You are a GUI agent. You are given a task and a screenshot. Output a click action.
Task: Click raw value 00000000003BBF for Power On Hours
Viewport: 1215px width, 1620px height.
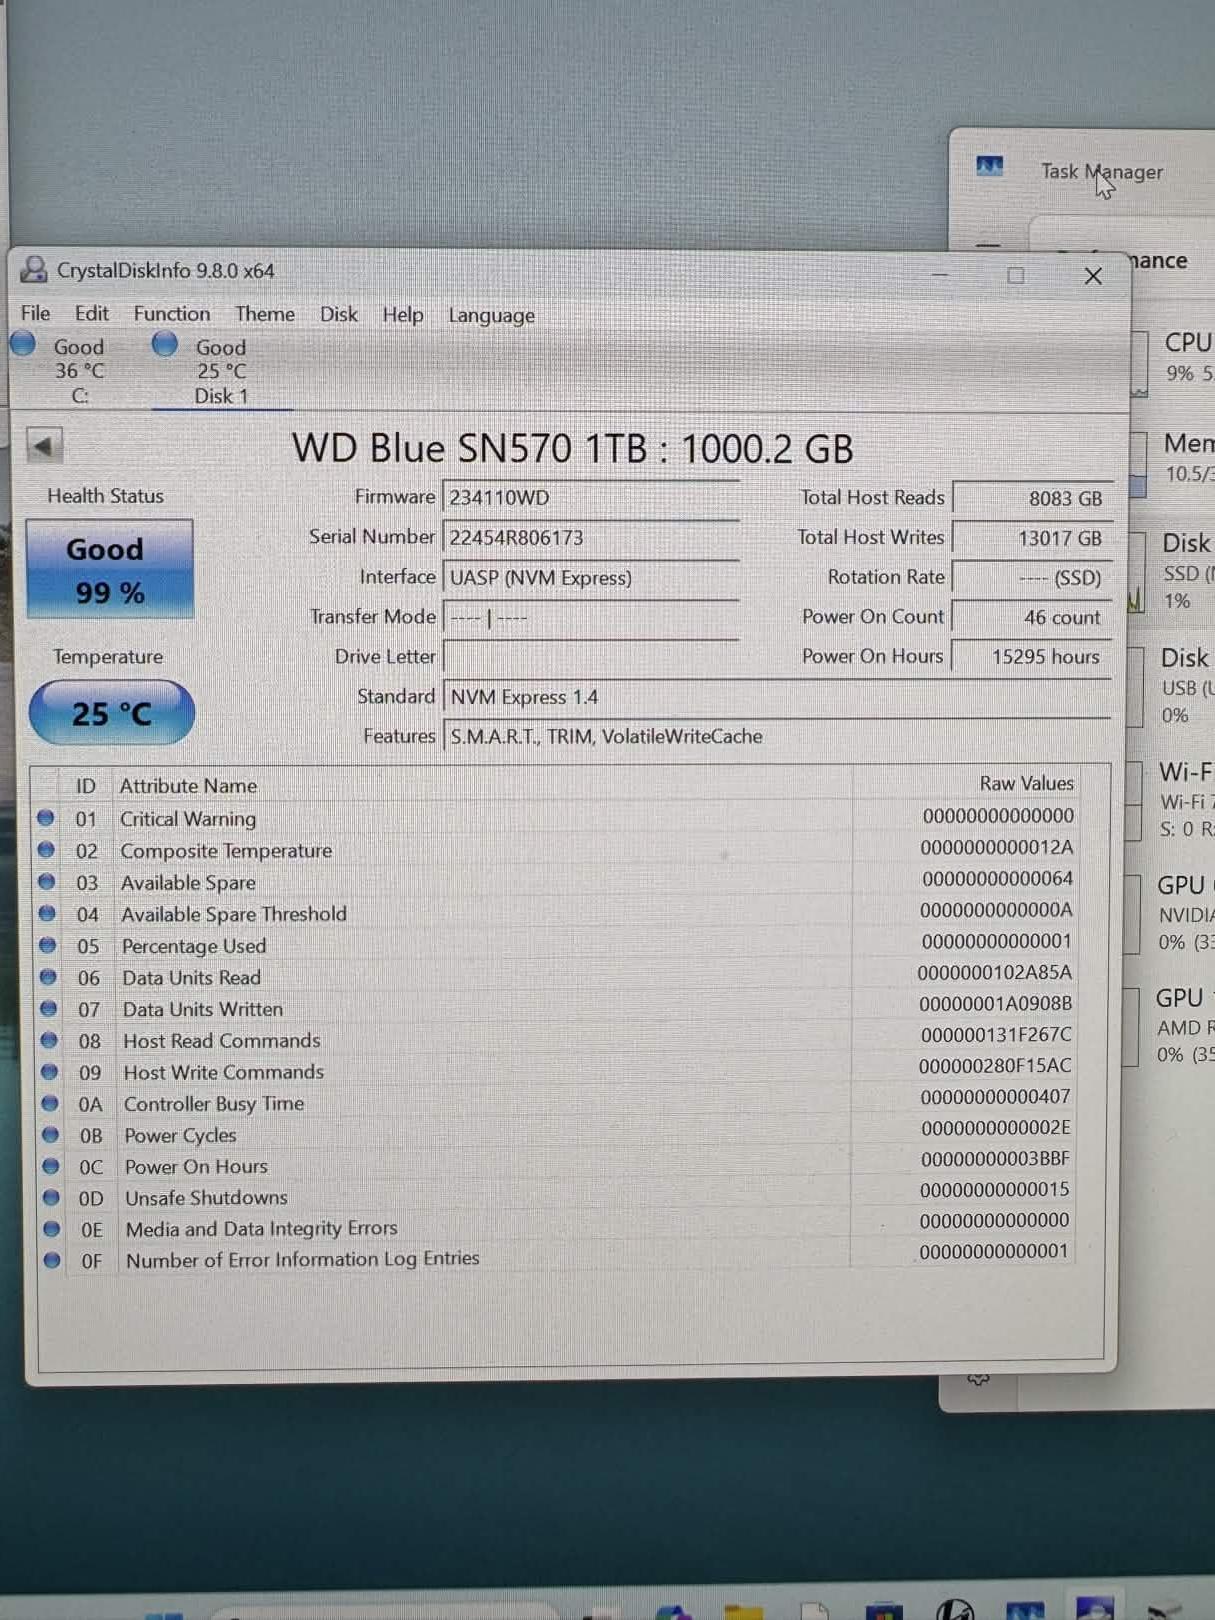coord(995,1158)
